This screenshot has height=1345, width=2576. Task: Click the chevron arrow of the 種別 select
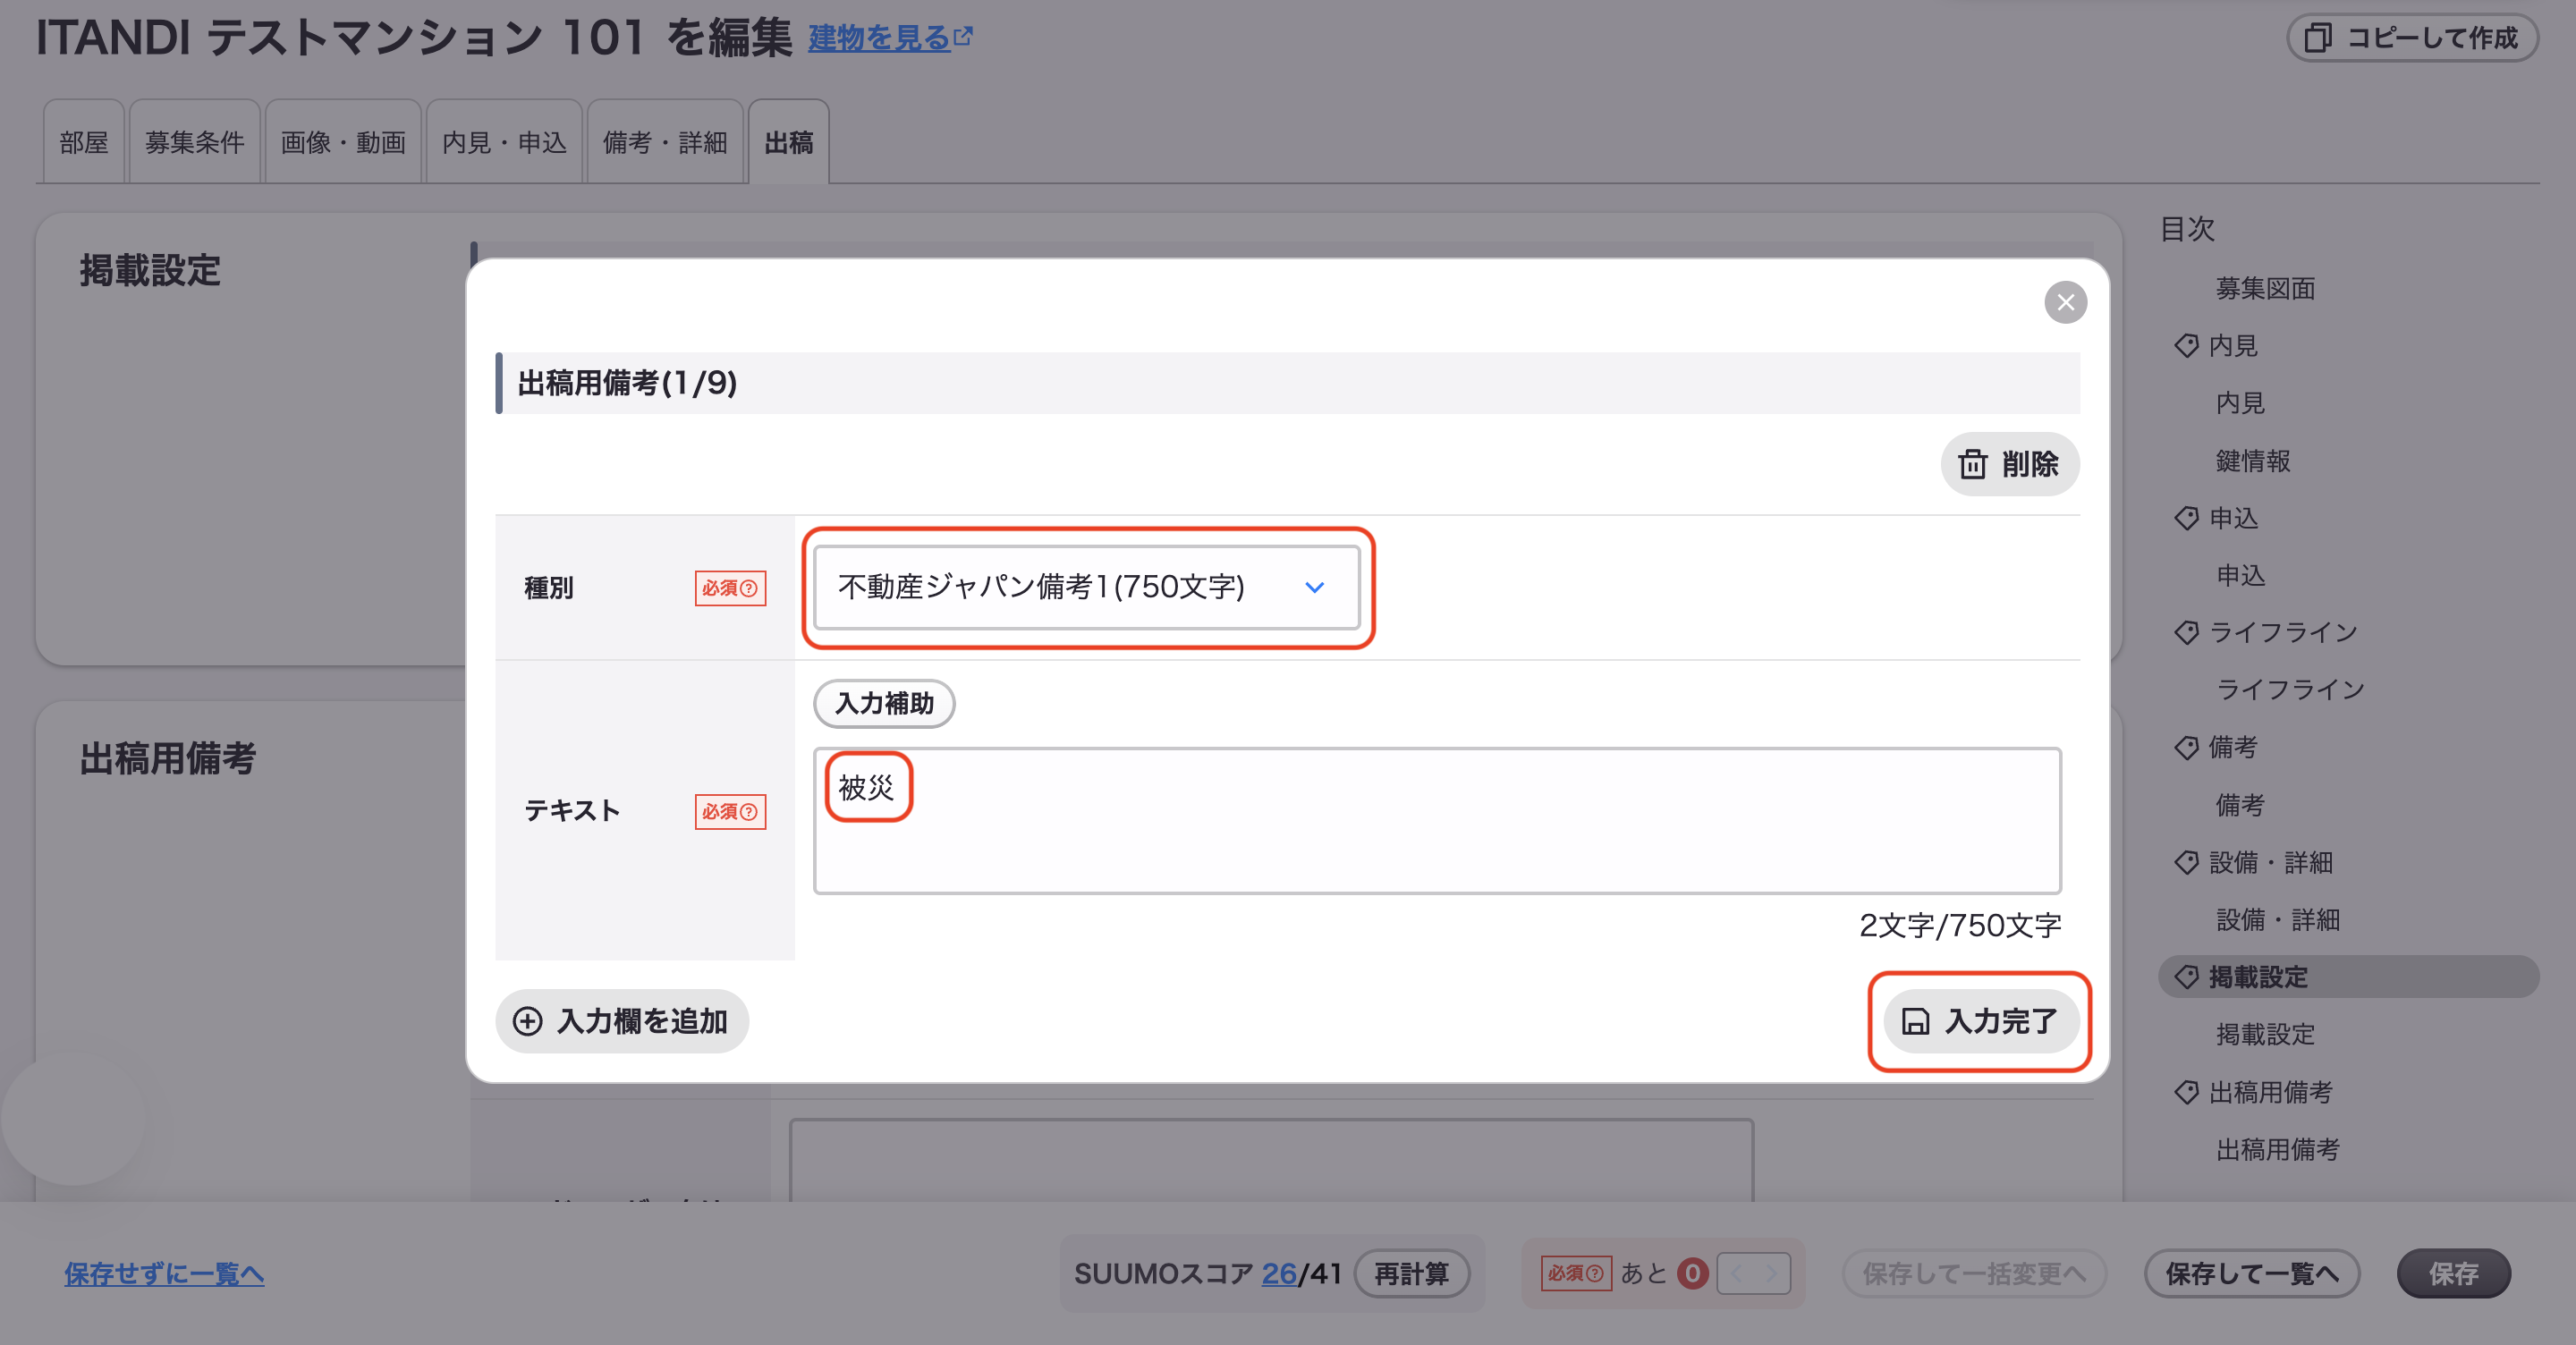(1314, 587)
